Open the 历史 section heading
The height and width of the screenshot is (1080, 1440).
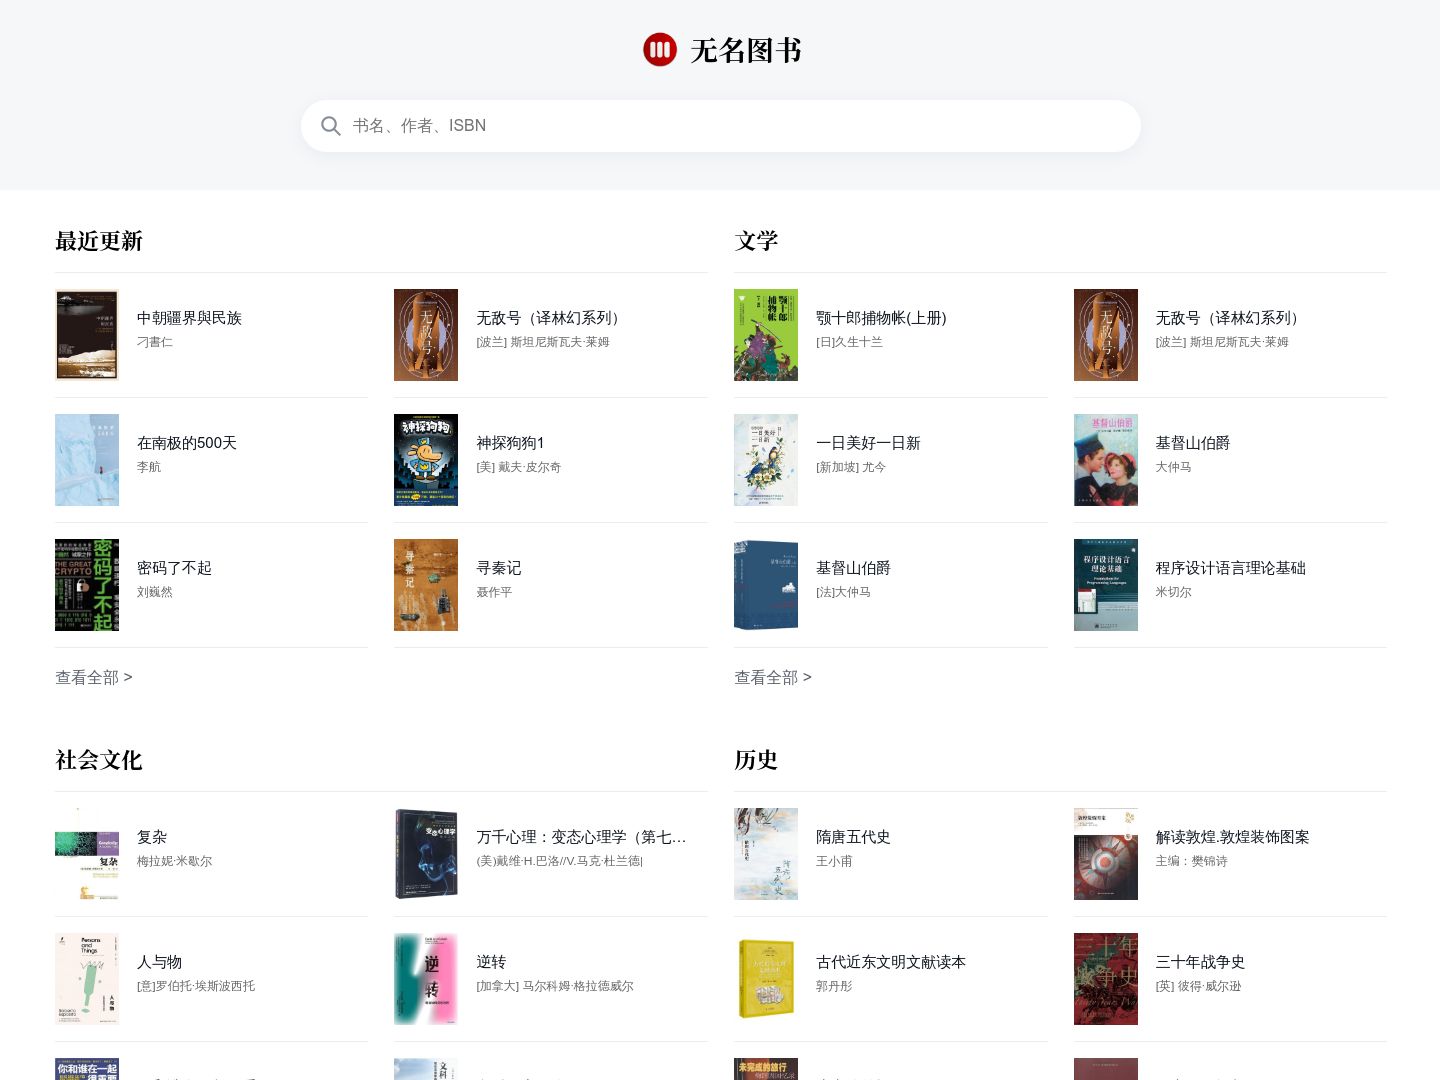pyautogui.click(x=756, y=760)
